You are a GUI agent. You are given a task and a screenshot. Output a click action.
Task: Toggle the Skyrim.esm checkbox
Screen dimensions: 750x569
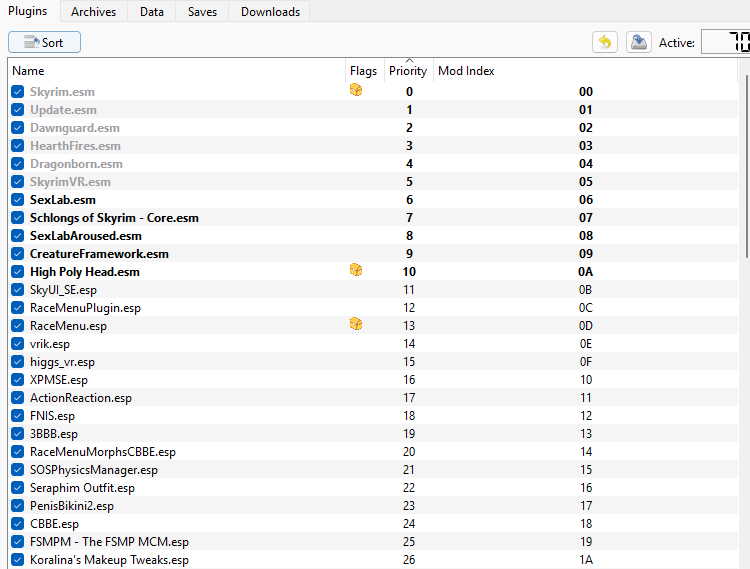pyautogui.click(x=18, y=91)
